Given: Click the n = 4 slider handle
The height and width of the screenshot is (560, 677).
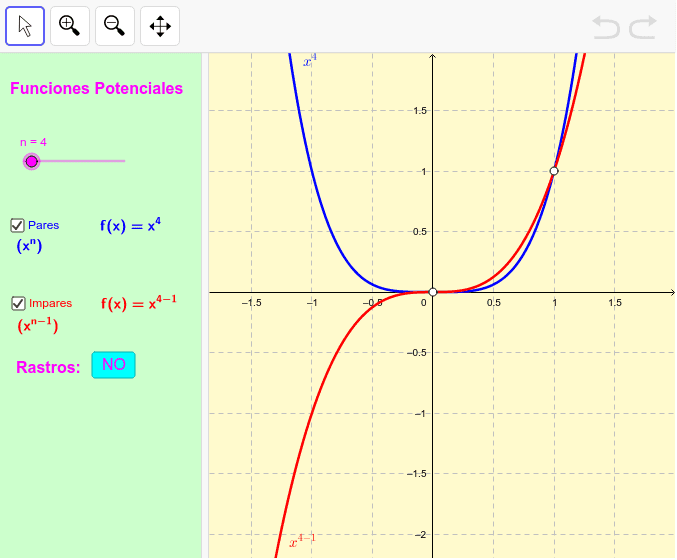Looking at the screenshot, I should click(x=32, y=161).
